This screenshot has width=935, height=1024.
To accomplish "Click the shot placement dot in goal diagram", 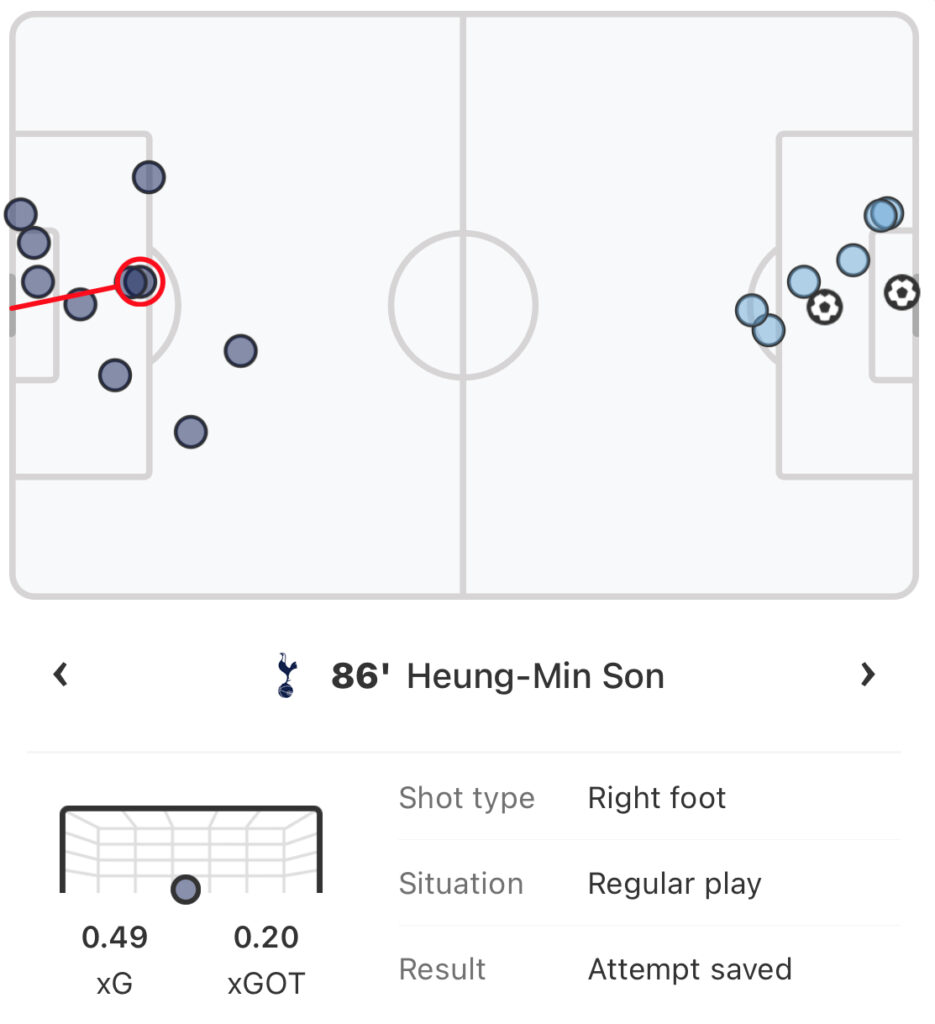I will coord(185,889).
